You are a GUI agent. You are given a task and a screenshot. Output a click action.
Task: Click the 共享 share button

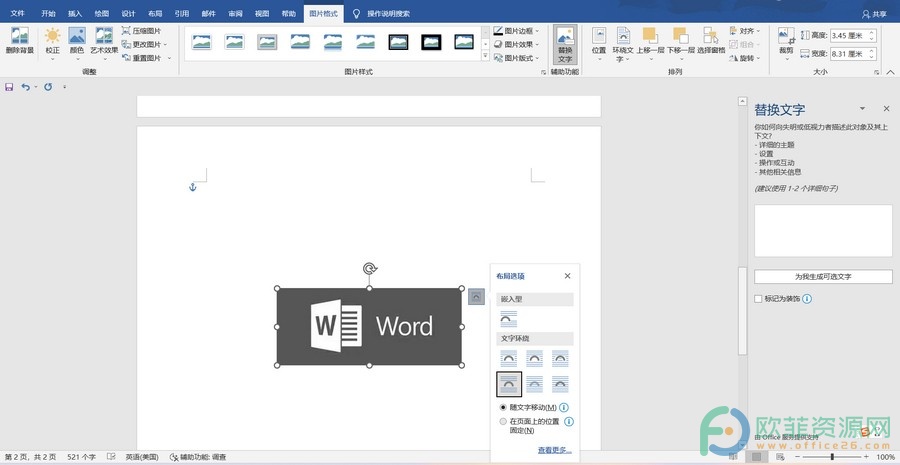[x=875, y=14]
